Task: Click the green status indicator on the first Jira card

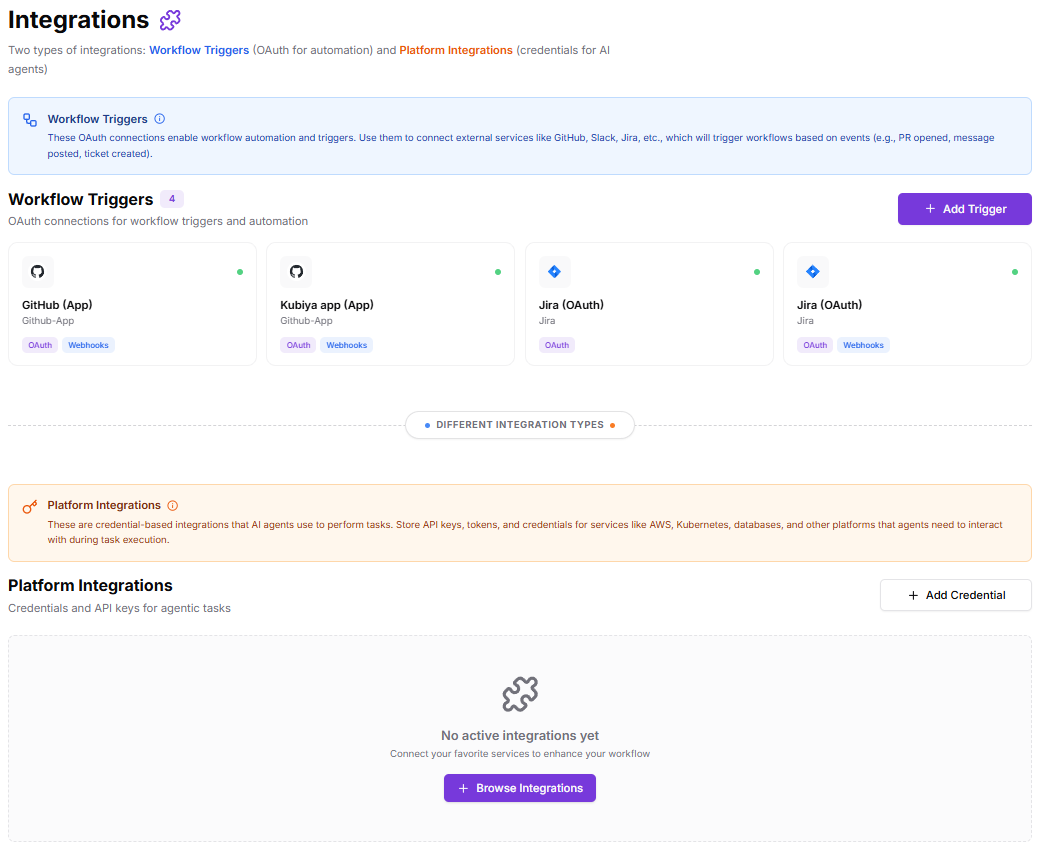Action: pyautogui.click(x=755, y=271)
